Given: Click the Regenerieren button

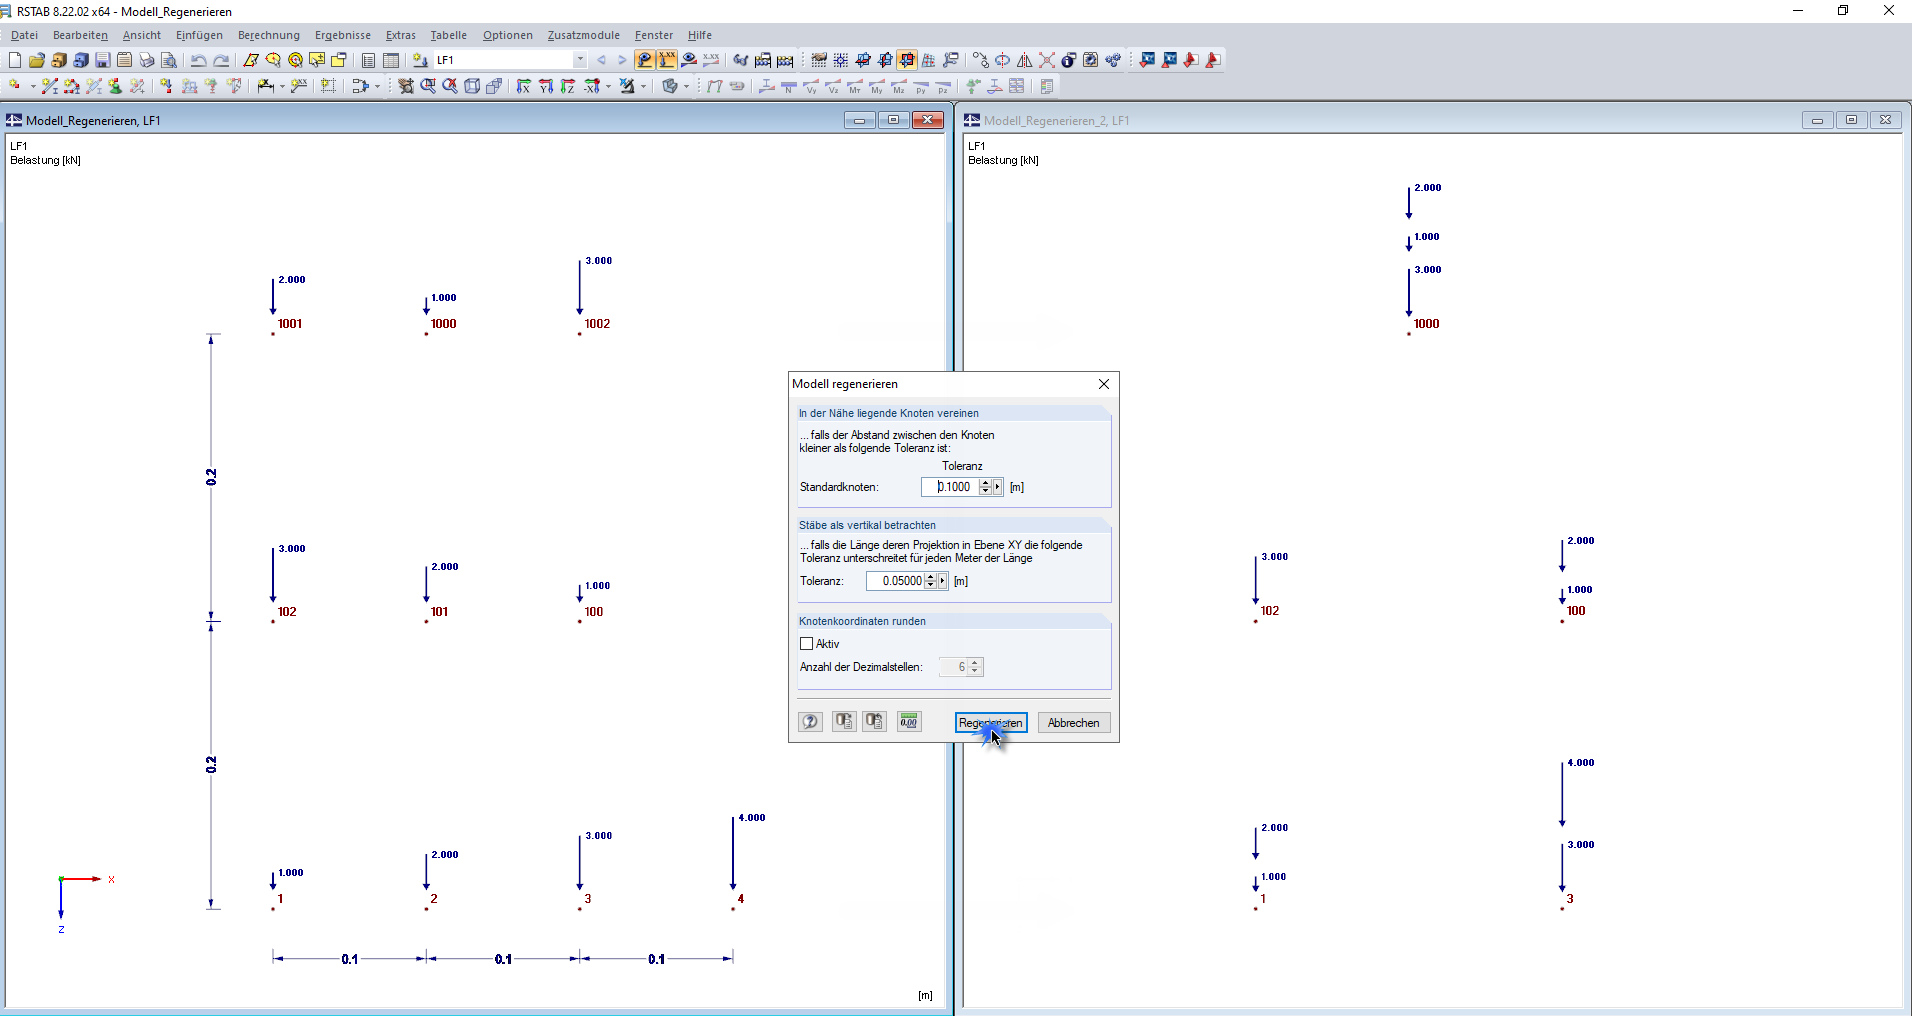Looking at the screenshot, I should pos(990,723).
